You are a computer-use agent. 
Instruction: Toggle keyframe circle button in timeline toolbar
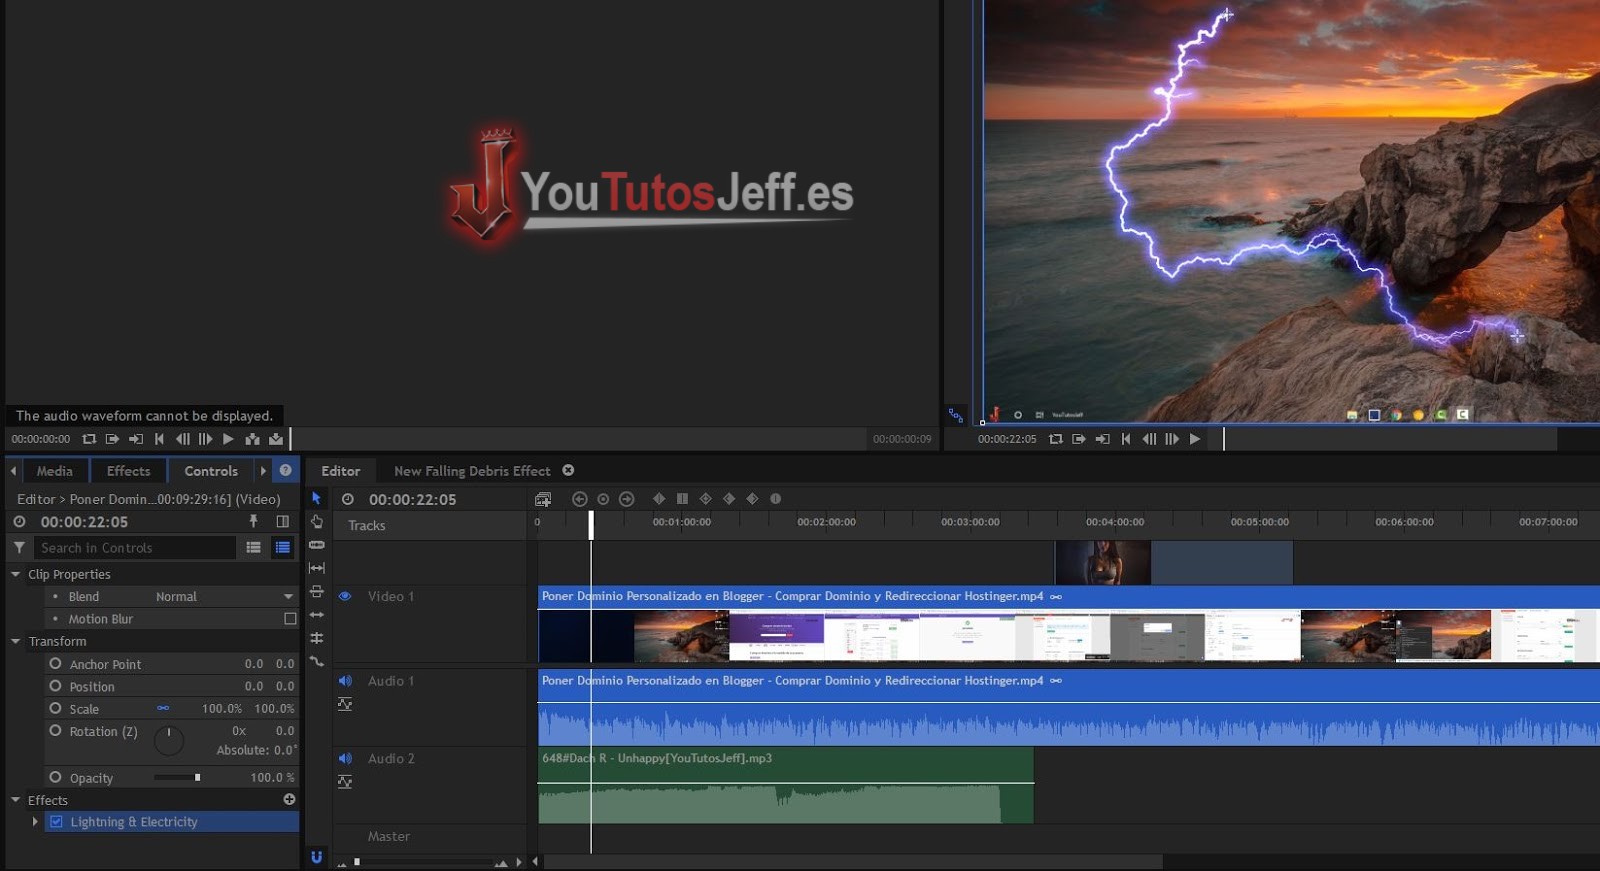603,499
